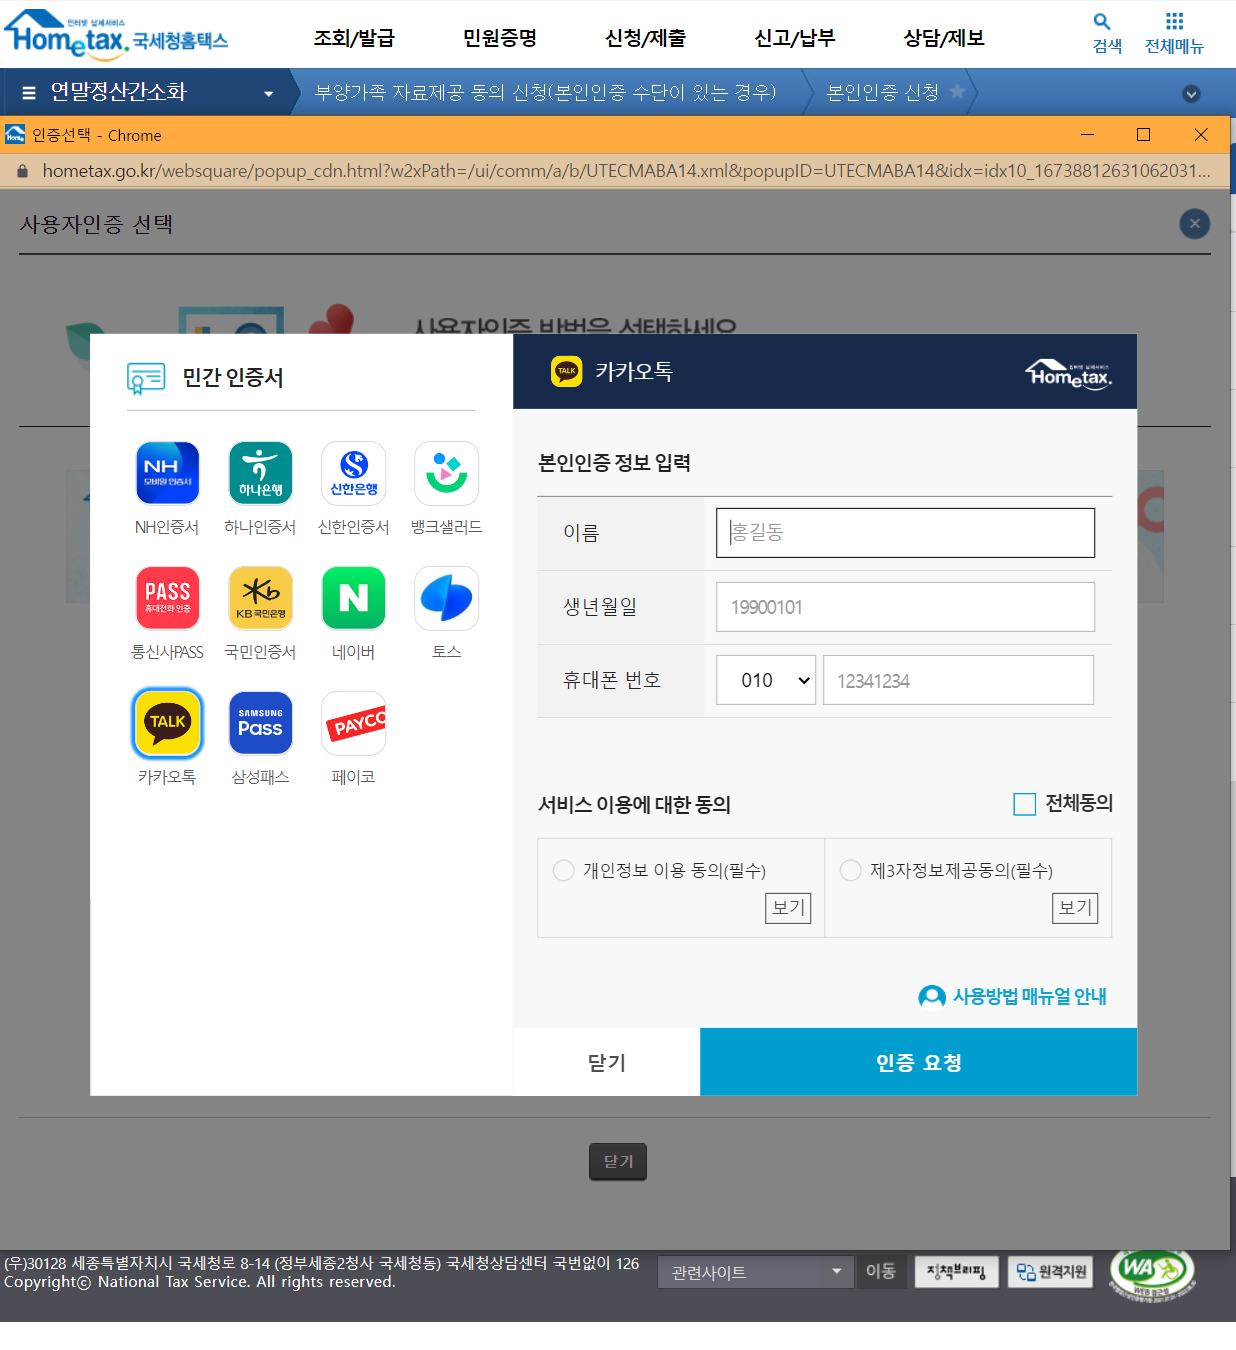The height and width of the screenshot is (1350, 1236).
Task: Click breadcrumb item 본인인증 신청
Action: point(883,92)
